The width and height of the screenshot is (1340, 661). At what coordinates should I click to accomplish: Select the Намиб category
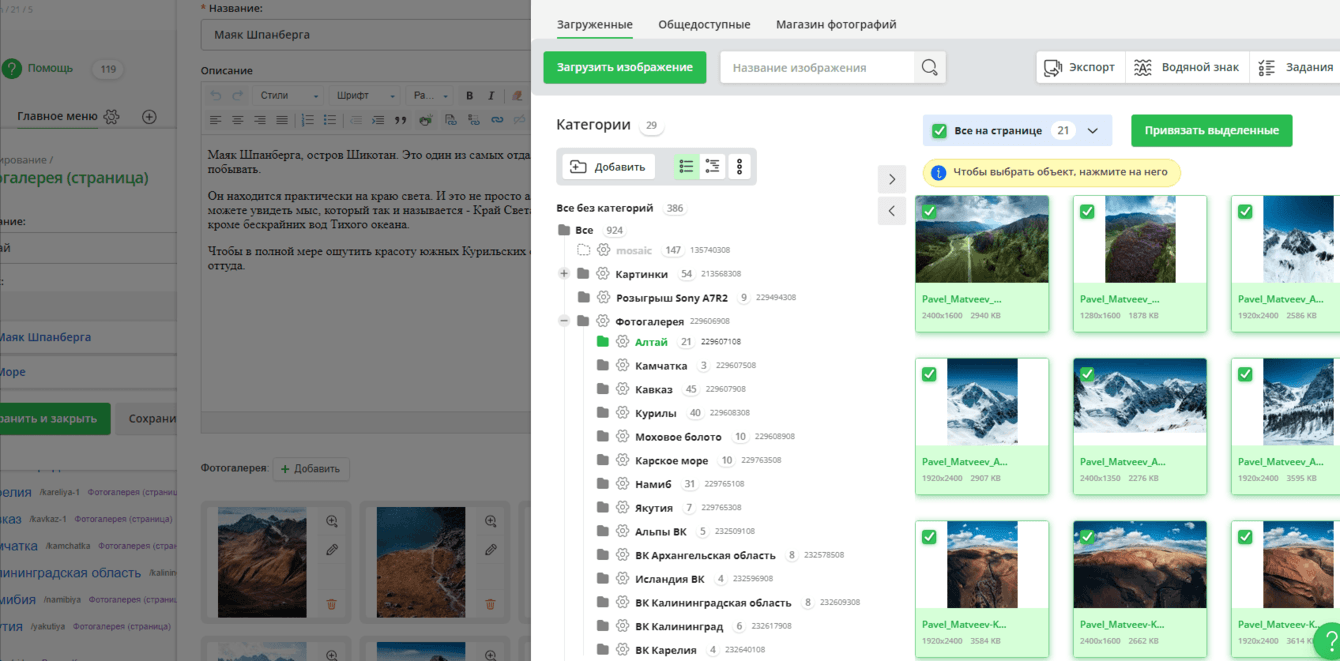pos(653,484)
